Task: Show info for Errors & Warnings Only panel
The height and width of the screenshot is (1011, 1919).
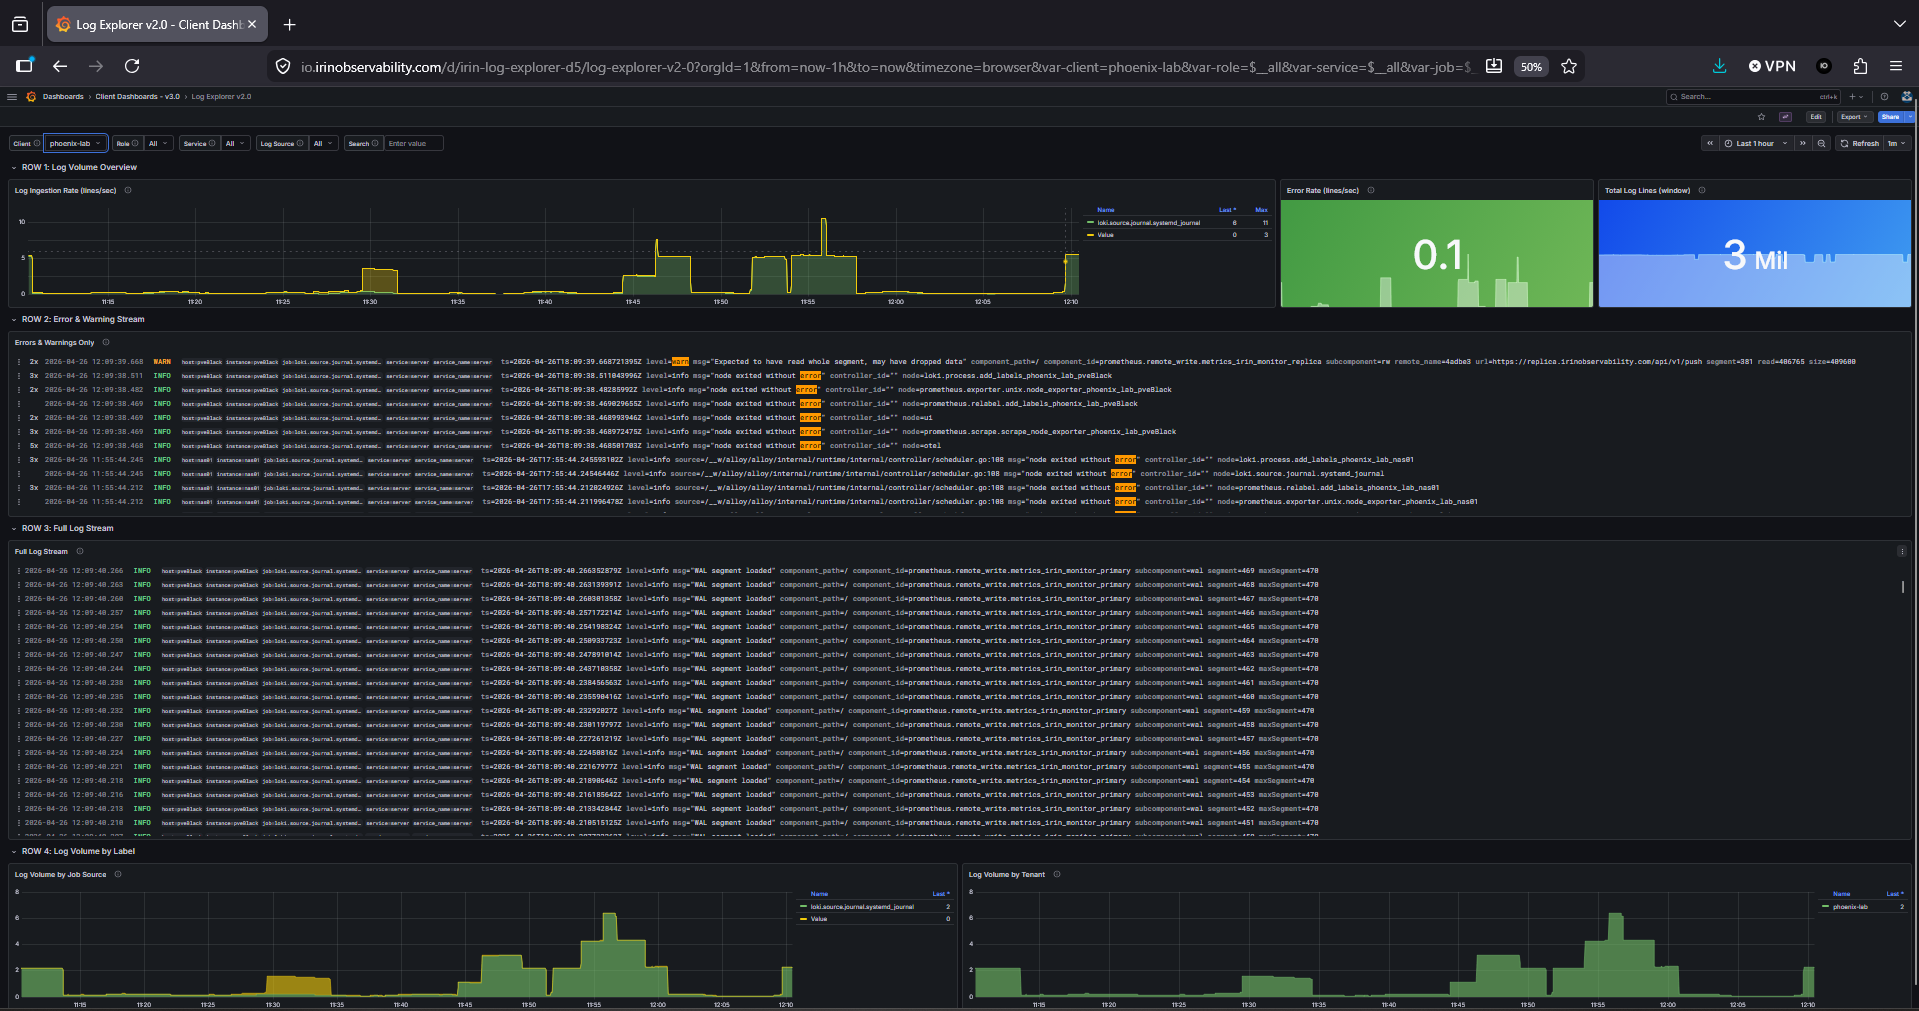Action: (x=106, y=342)
